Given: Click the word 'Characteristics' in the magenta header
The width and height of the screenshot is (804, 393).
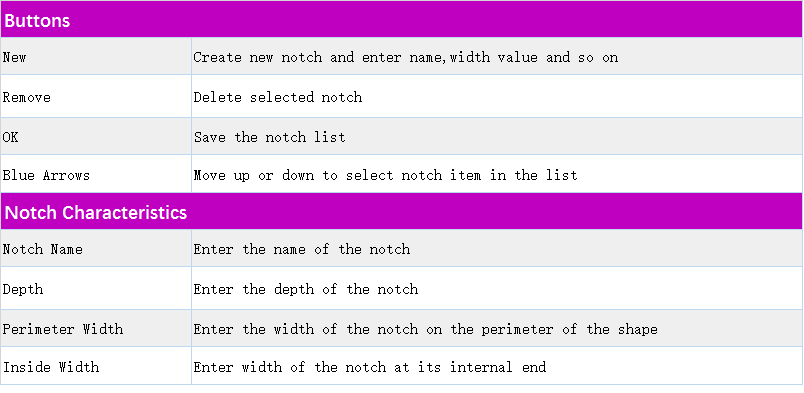Looking at the screenshot, I should 125,212.
